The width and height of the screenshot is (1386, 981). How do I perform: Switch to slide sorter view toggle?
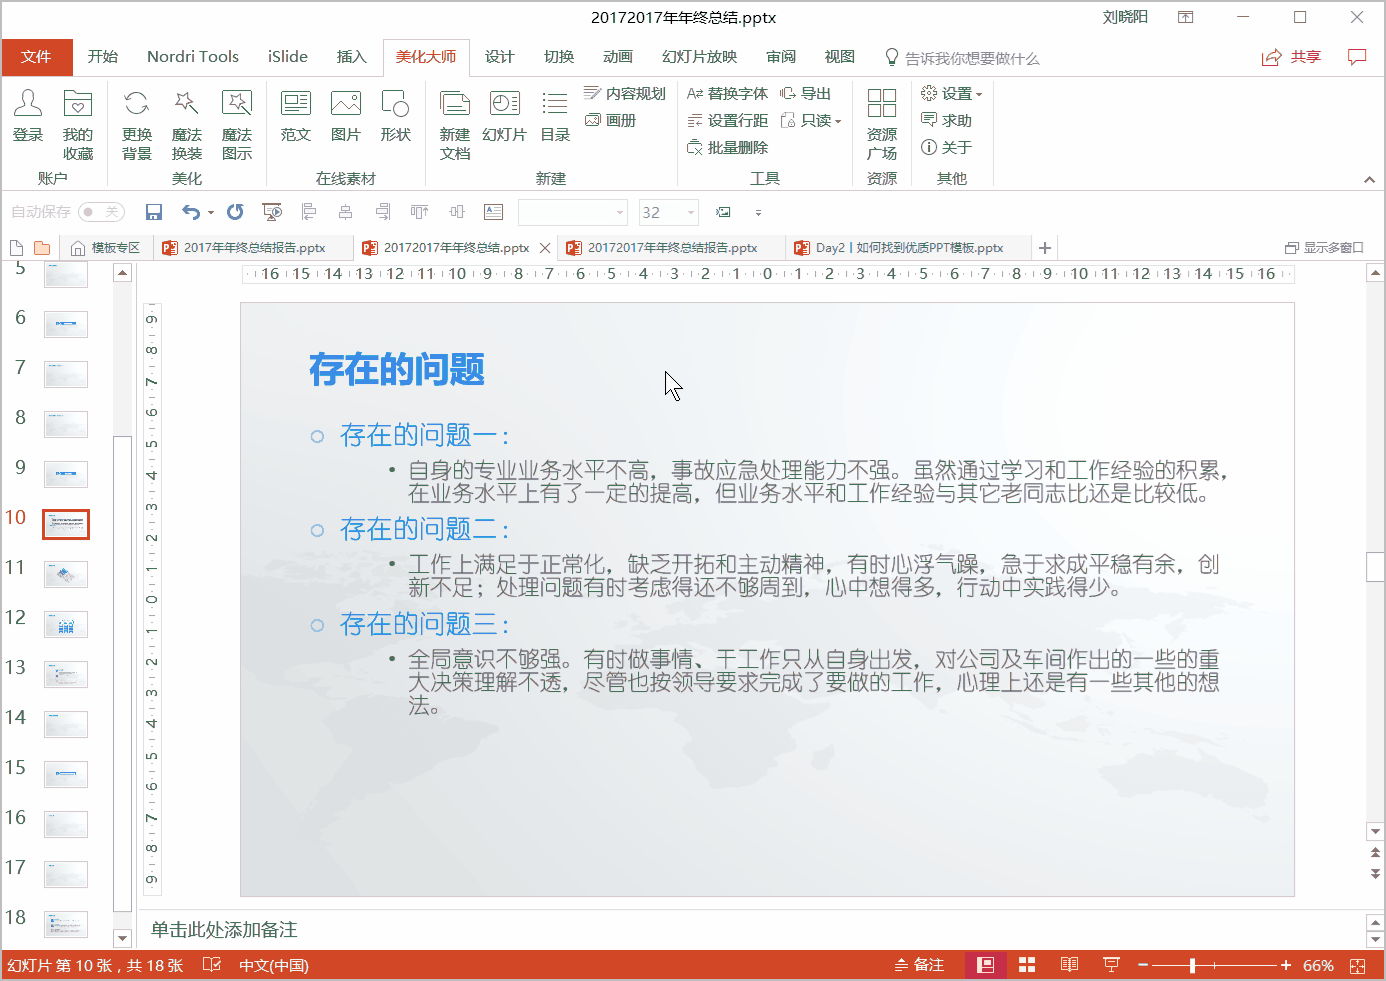pyautogui.click(x=1027, y=964)
